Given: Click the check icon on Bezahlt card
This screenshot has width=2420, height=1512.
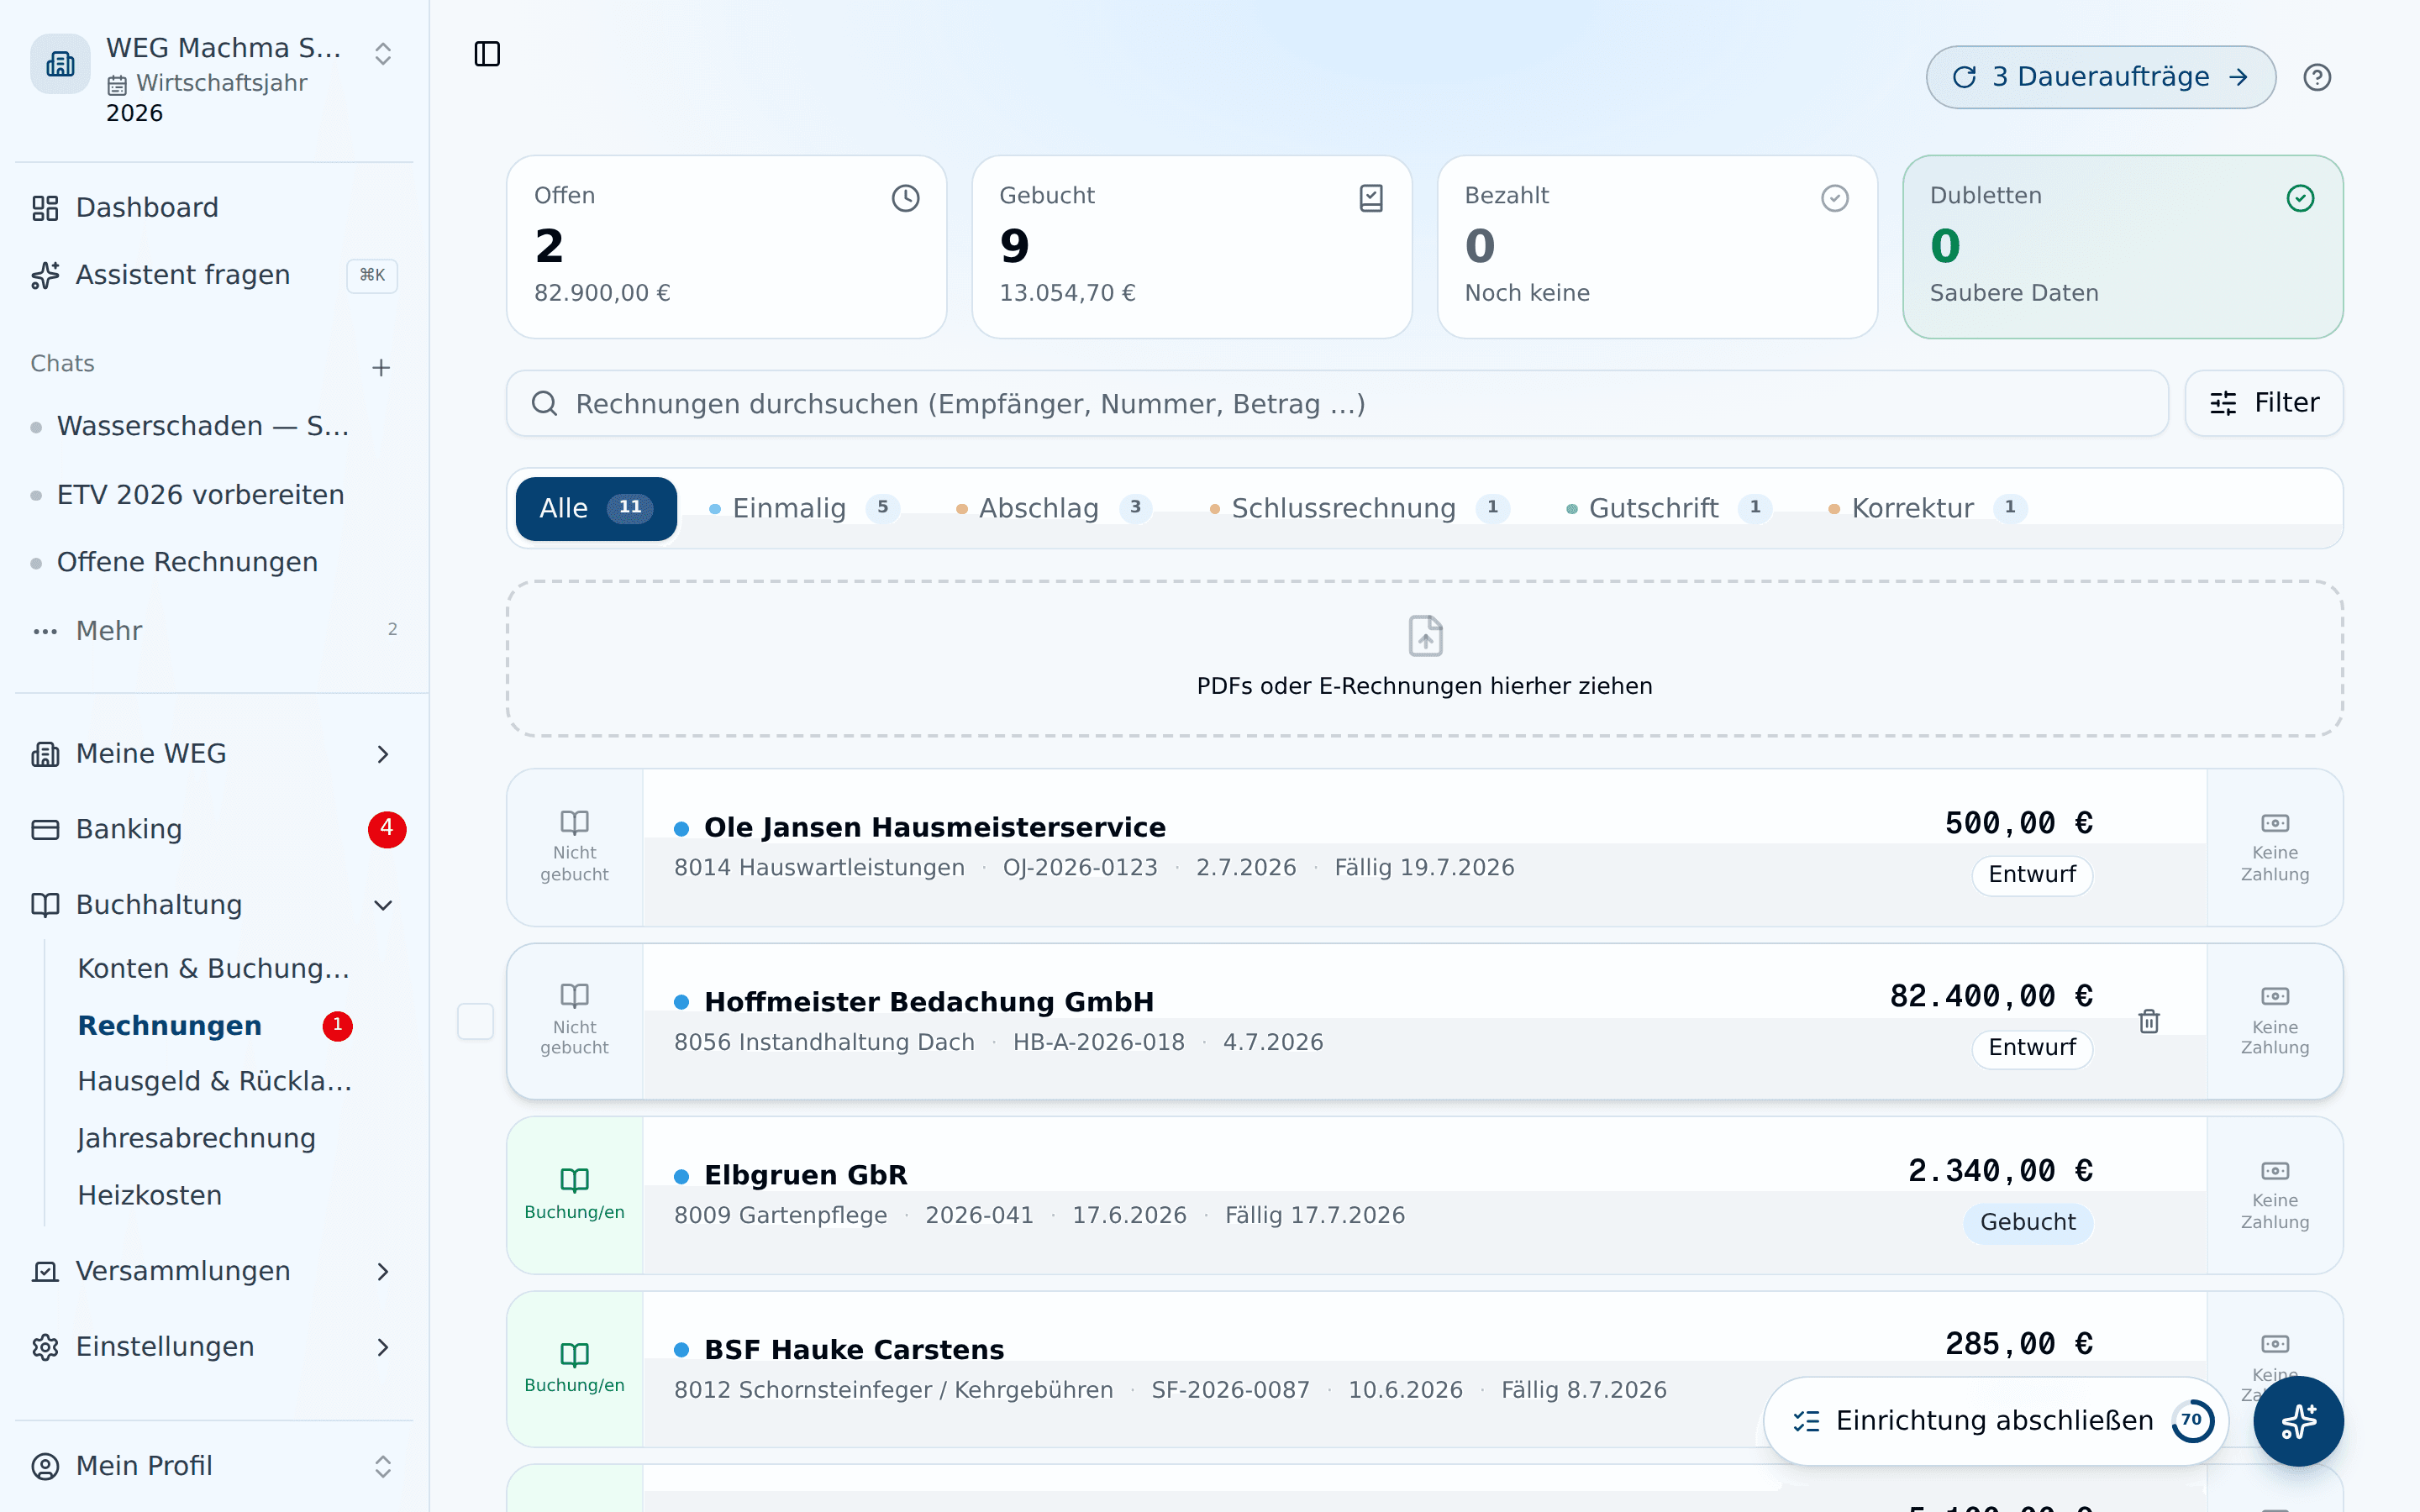Looking at the screenshot, I should point(1835,198).
